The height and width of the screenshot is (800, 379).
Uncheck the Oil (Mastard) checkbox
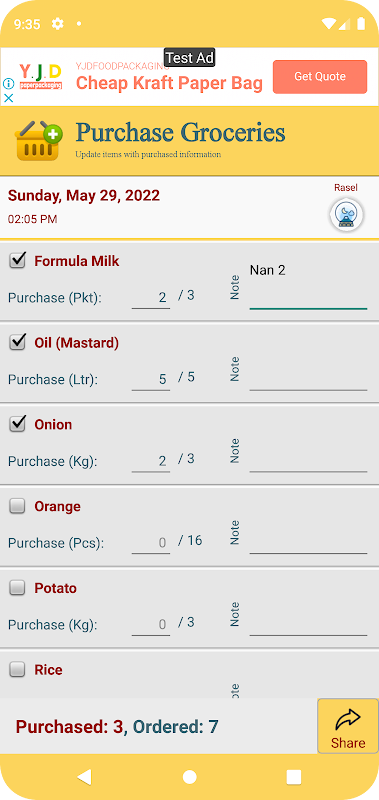coord(17,342)
